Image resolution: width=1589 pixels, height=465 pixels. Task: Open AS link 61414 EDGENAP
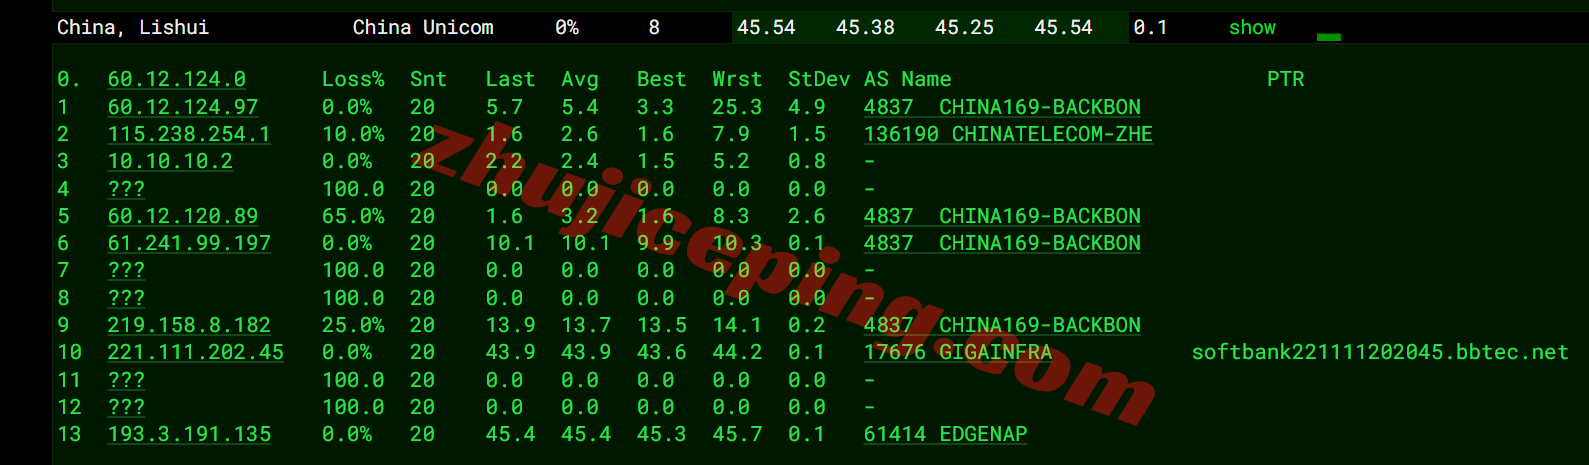pyautogui.click(x=946, y=434)
